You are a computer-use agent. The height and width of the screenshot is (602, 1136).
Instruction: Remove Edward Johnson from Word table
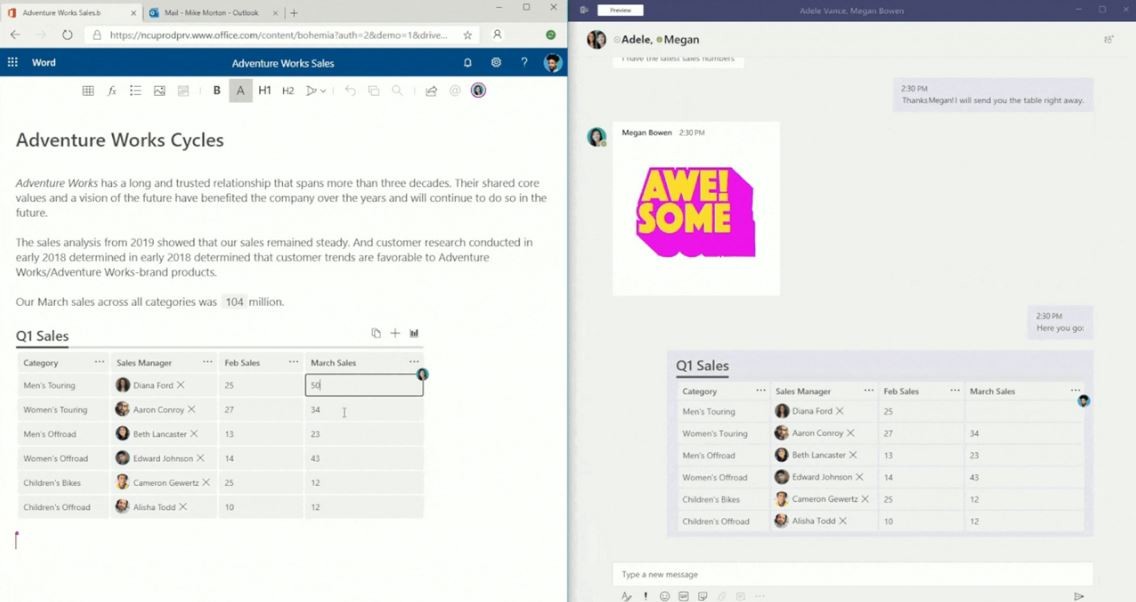(x=201, y=458)
